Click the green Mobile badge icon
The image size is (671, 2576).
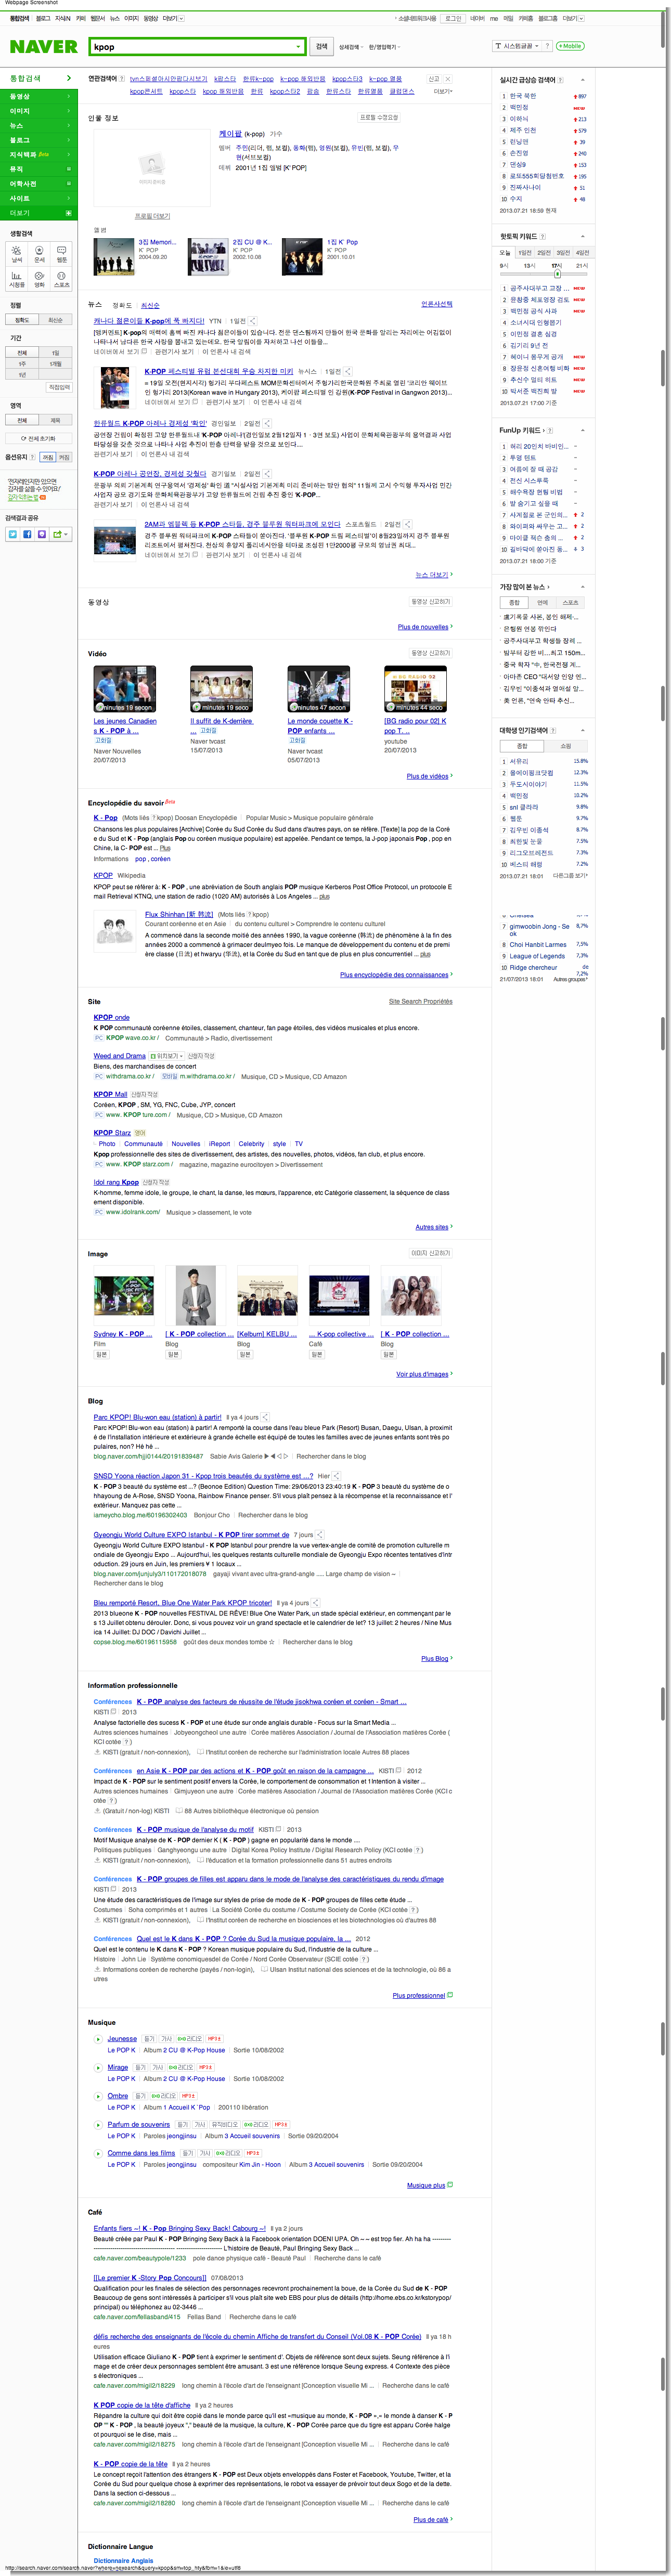[x=570, y=46]
